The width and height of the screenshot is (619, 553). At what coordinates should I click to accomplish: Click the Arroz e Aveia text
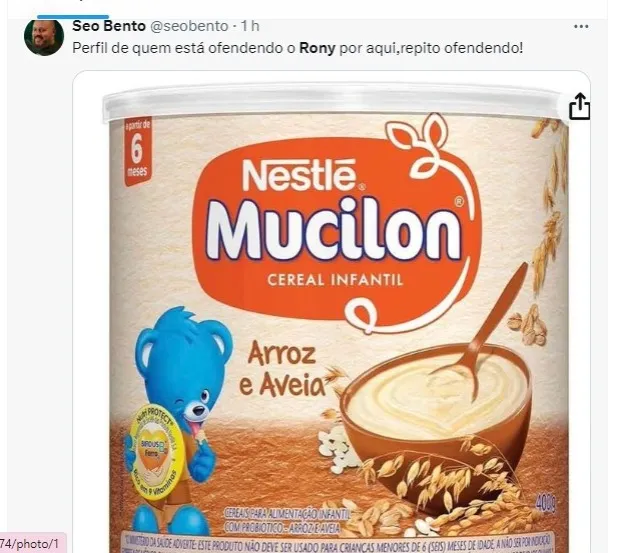(x=283, y=369)
